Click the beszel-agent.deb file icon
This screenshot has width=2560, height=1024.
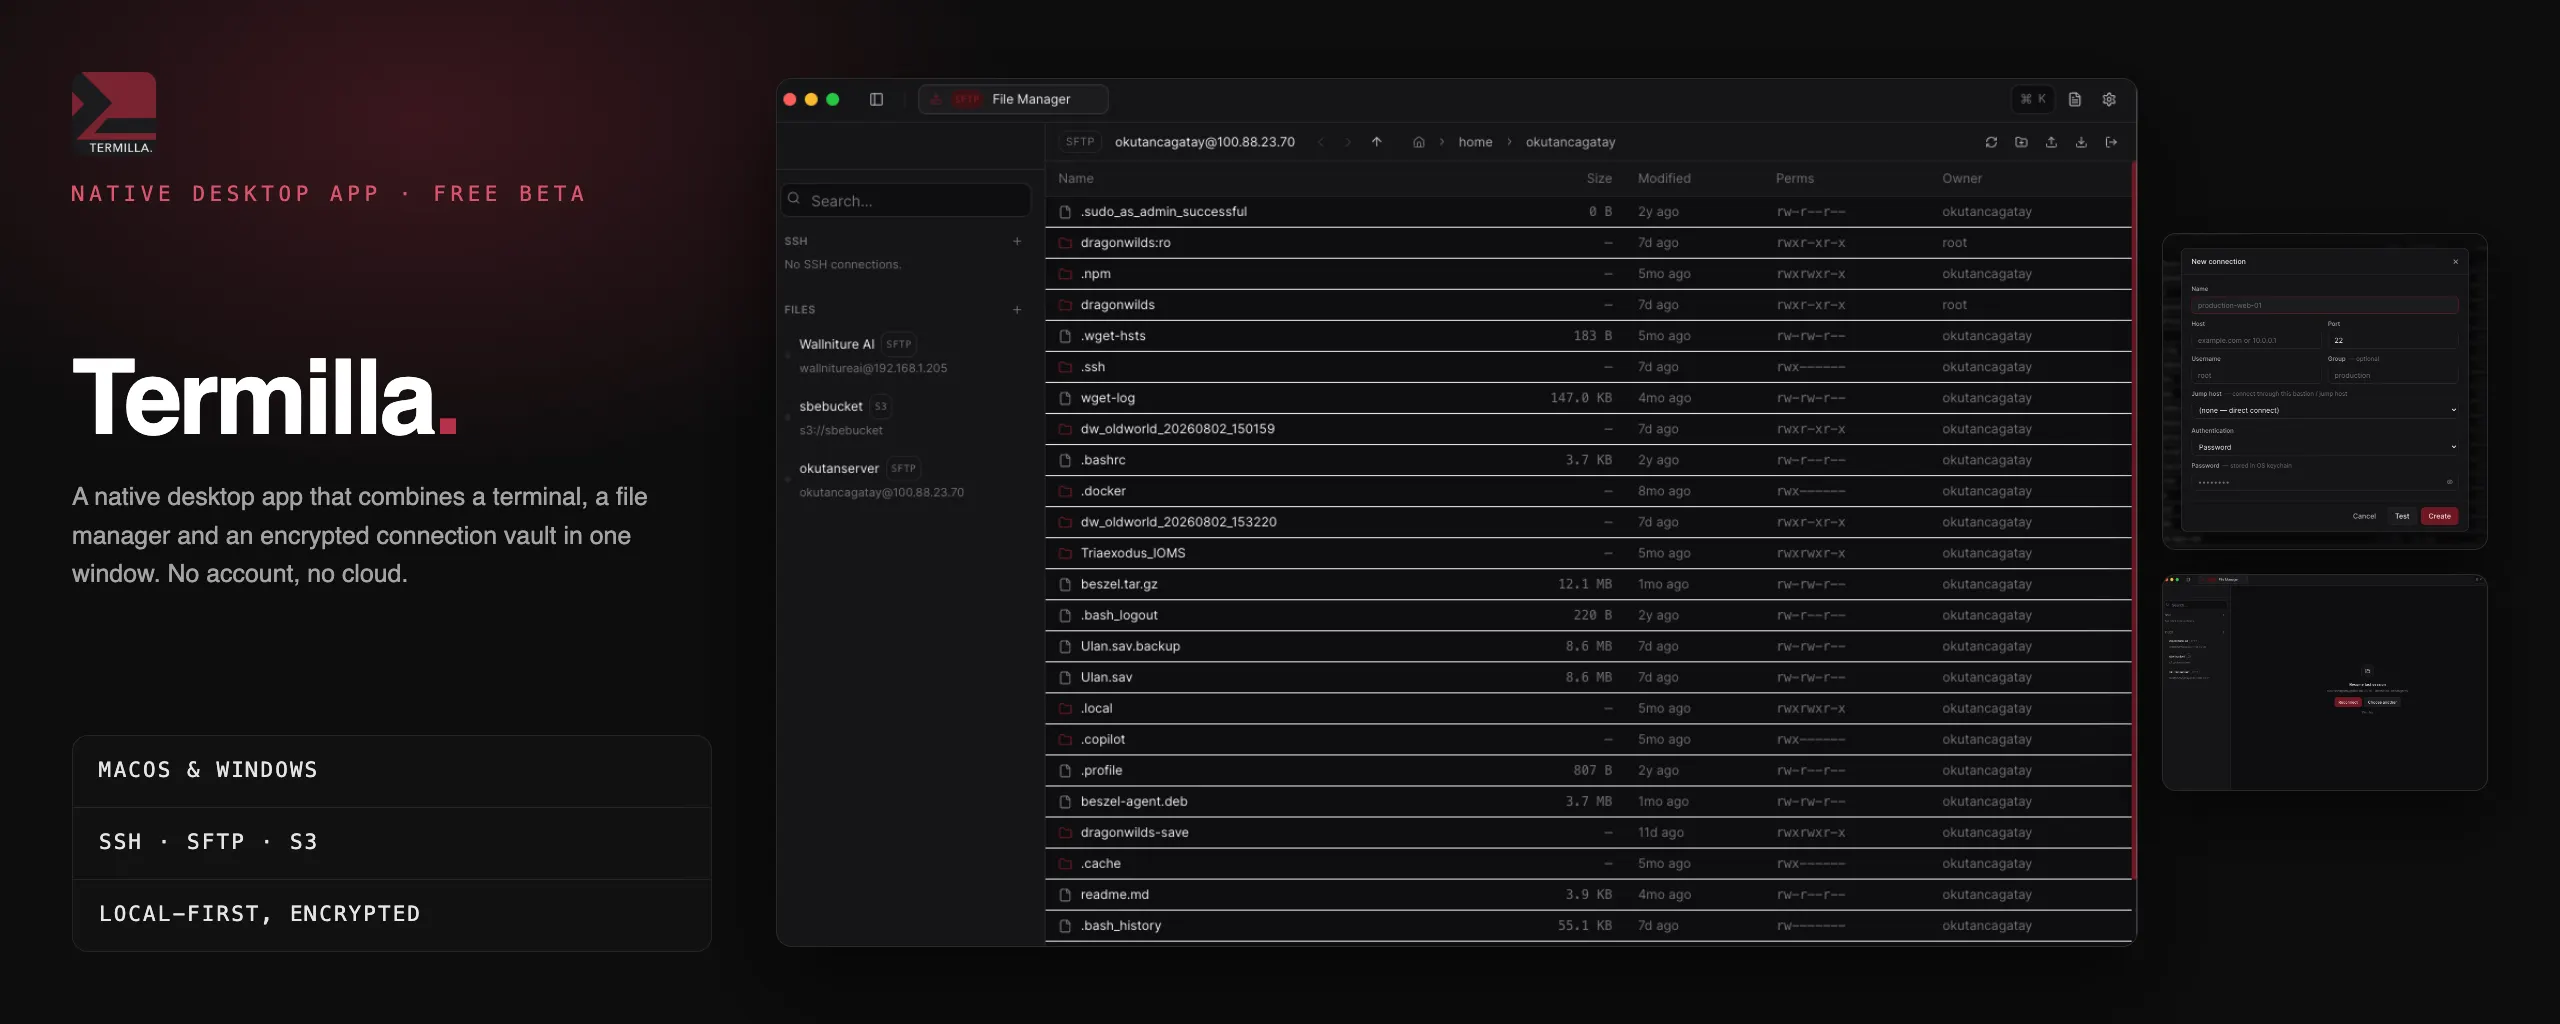click(1065, 801)
